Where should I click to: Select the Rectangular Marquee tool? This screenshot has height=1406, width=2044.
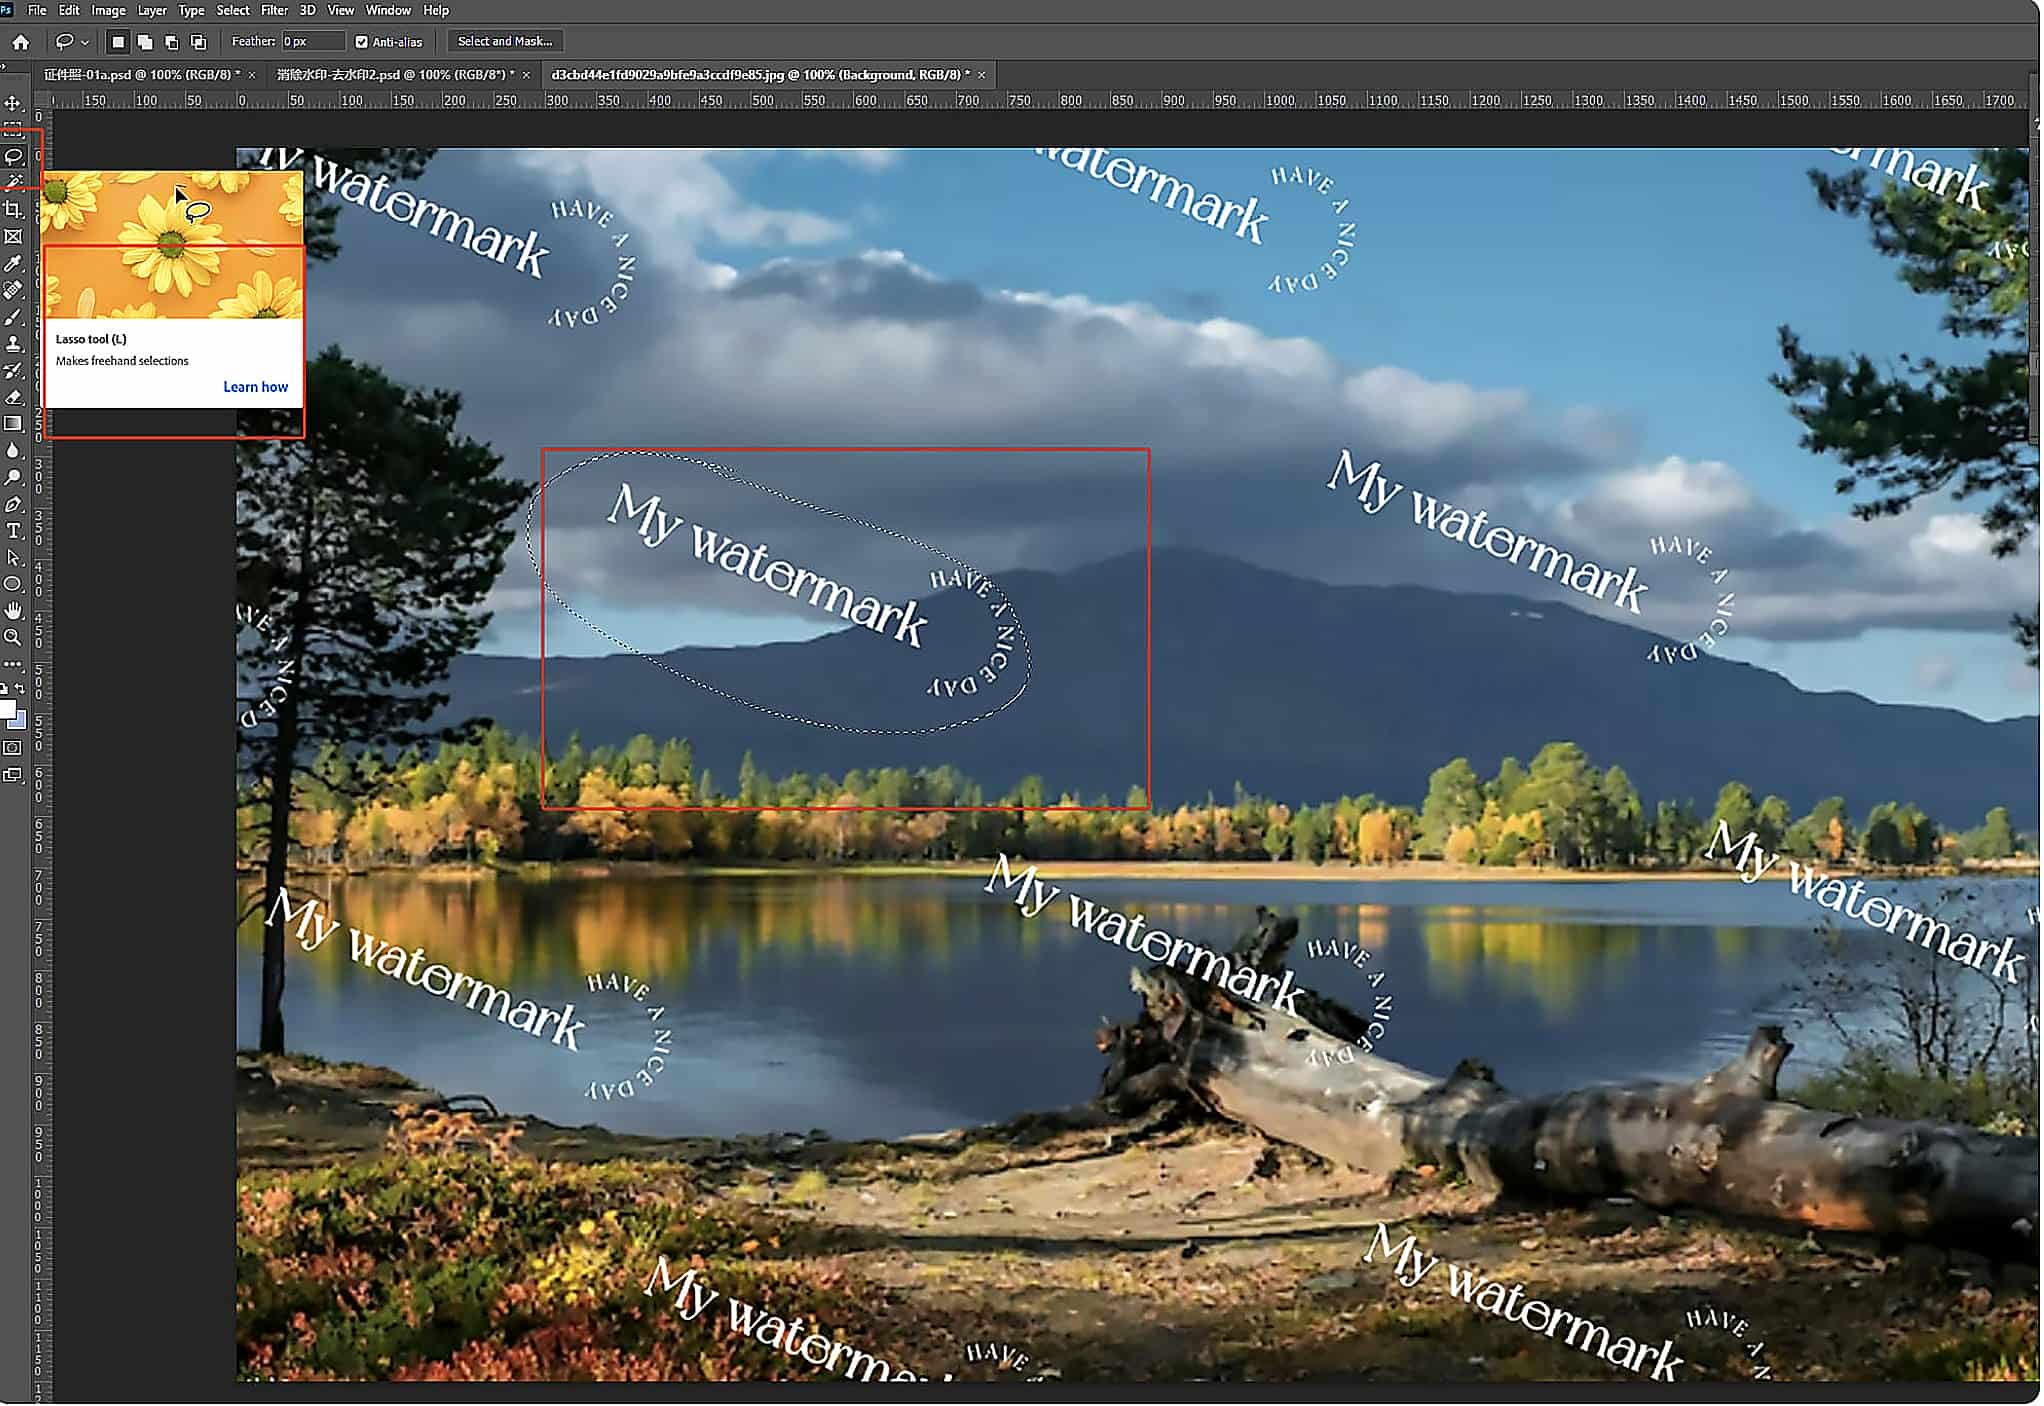[x=13, y=130]
